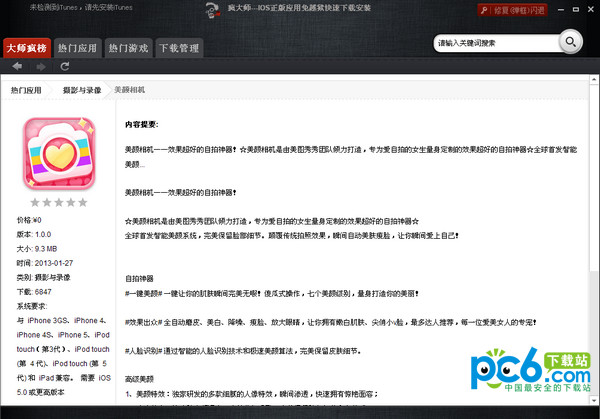Click the 系统要求: label
Image resolution: width=600 pixels, height=419 pixels.
click(32, 307)
